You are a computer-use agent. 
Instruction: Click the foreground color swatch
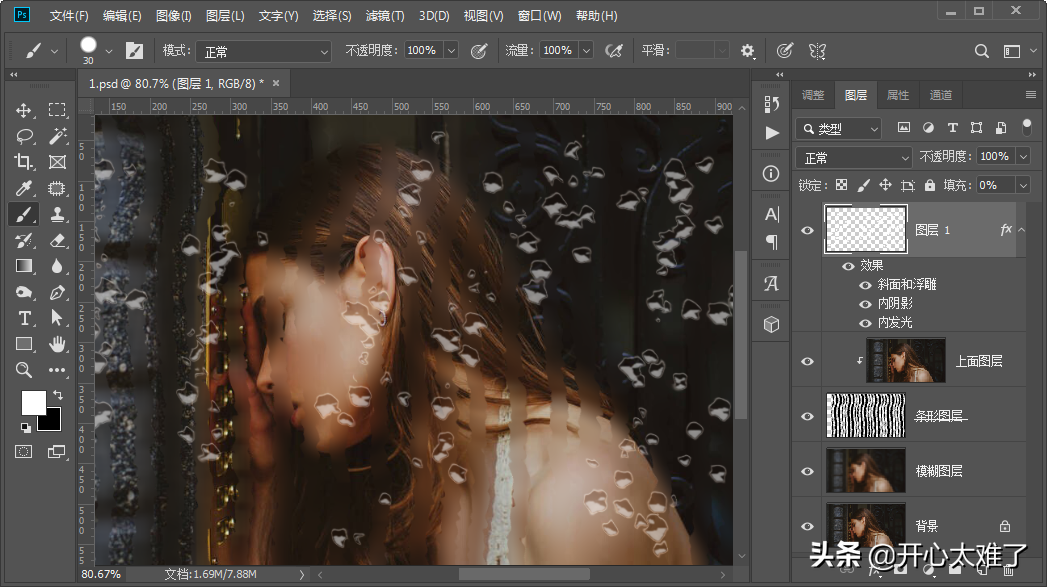pos(33,402)
